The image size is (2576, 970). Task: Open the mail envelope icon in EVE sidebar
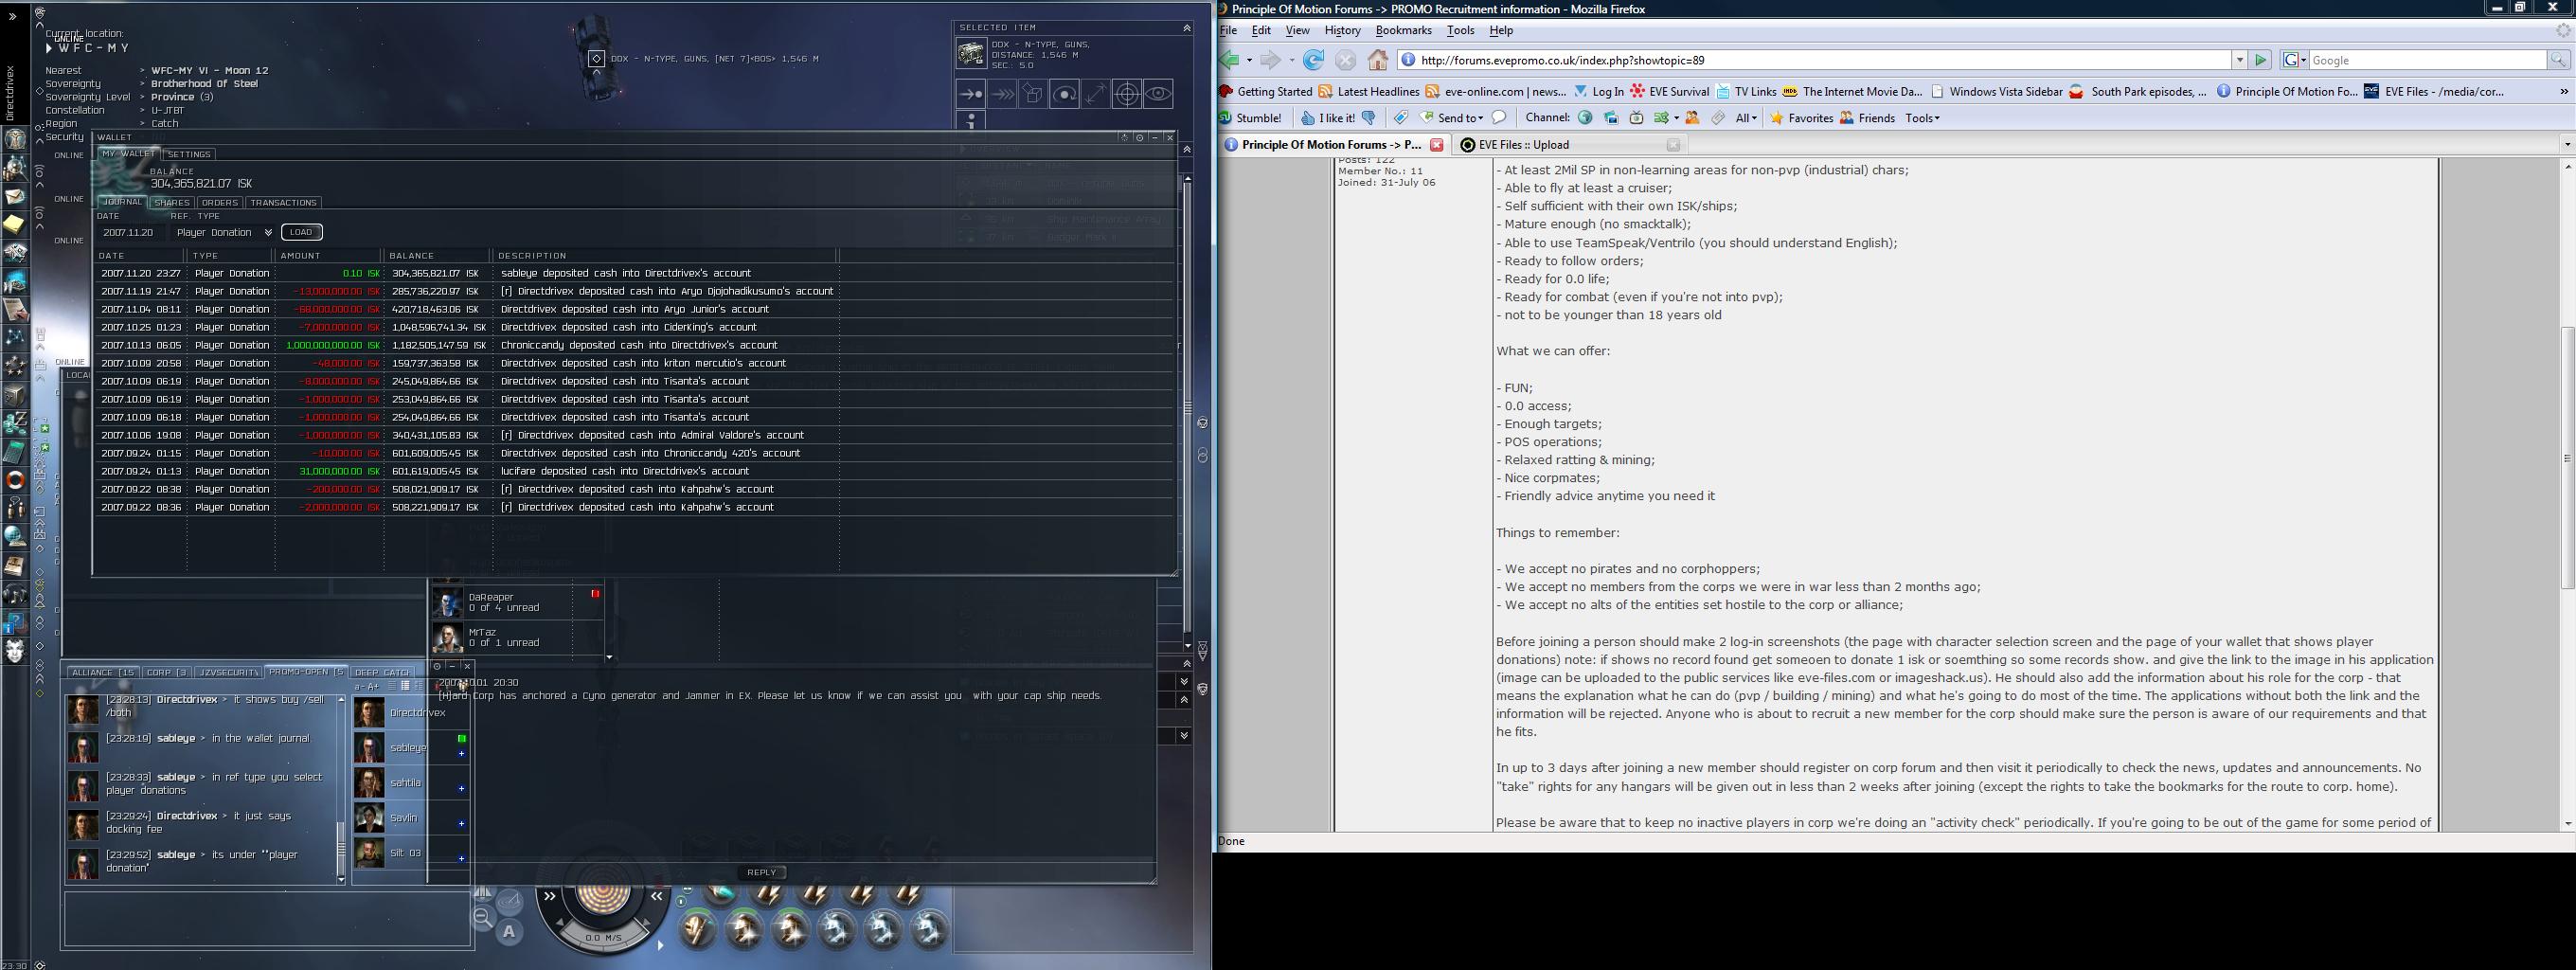click(15, 196)
